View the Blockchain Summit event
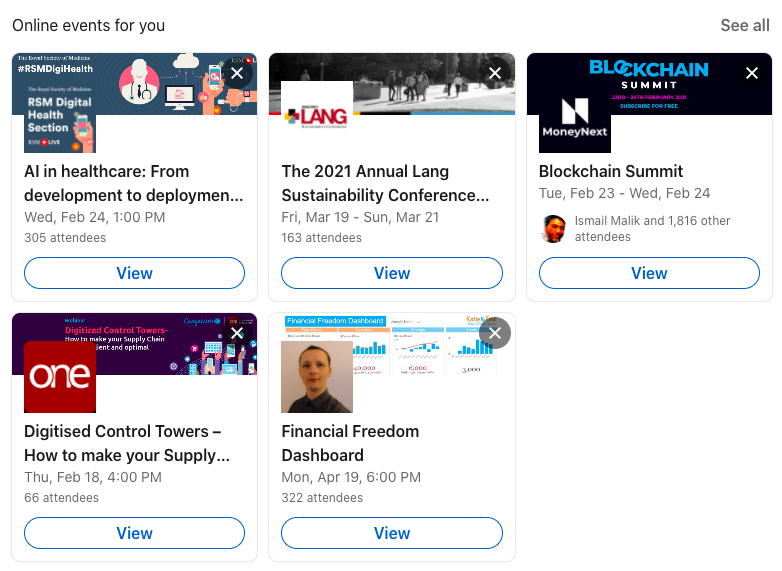The width and height of the screenshot is (782, 571). point(649,273)
